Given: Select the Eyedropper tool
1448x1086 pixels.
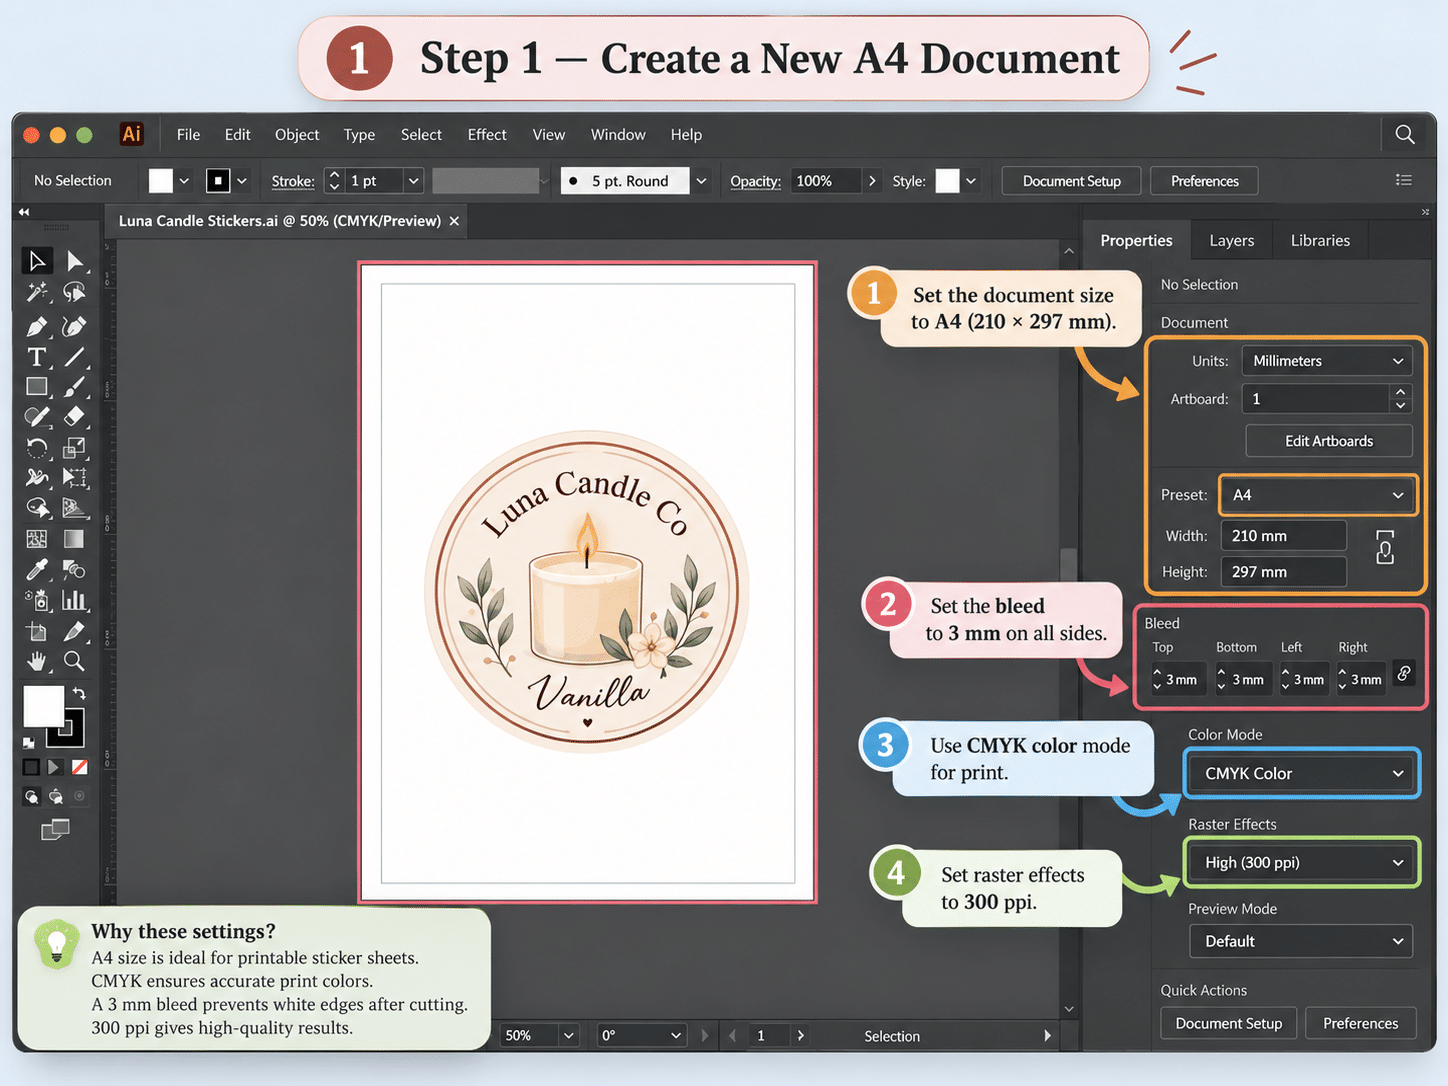Looking at the screenshot, I should [37, 569].
